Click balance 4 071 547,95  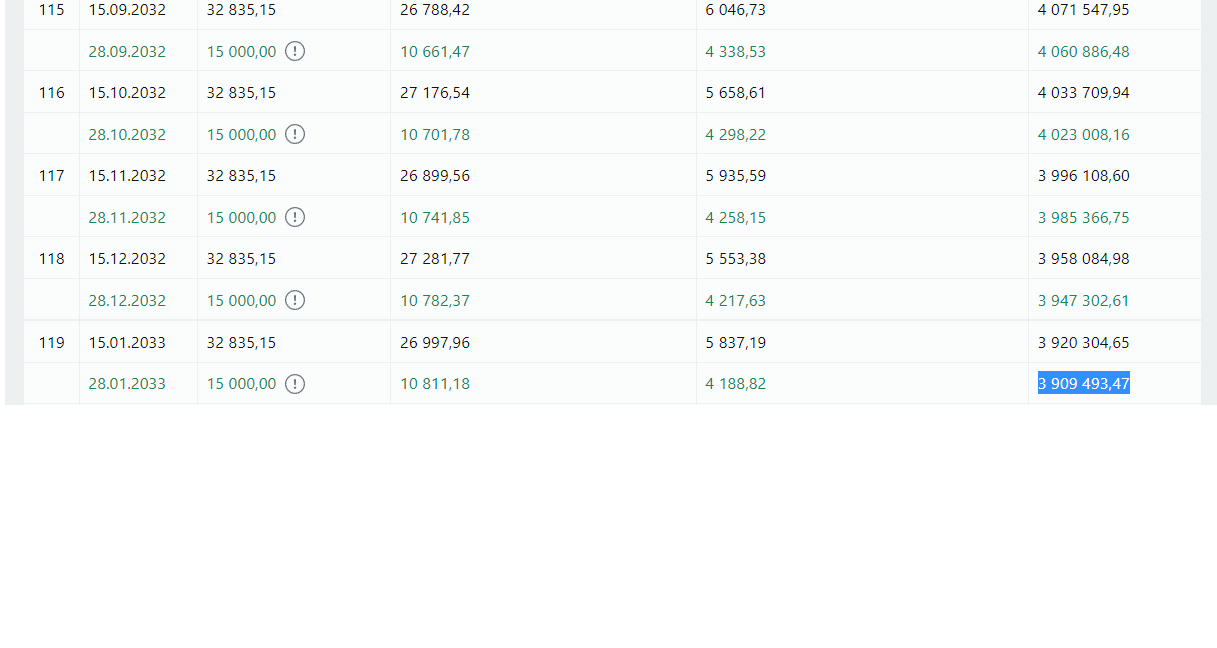(x=1084, y=10)
